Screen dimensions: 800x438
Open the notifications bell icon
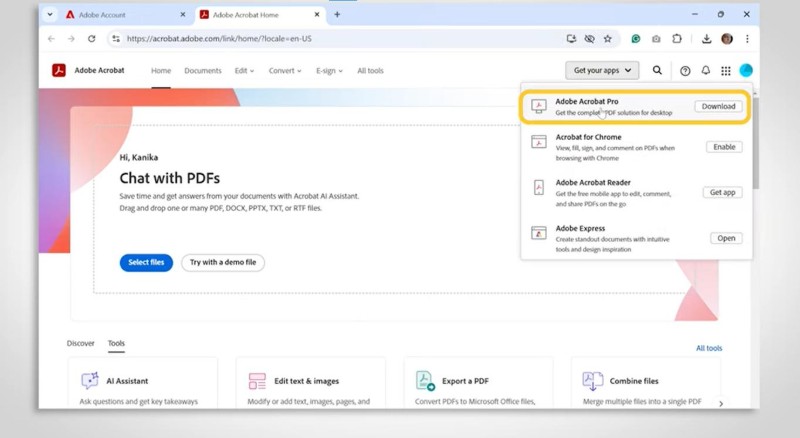point(706,70)
